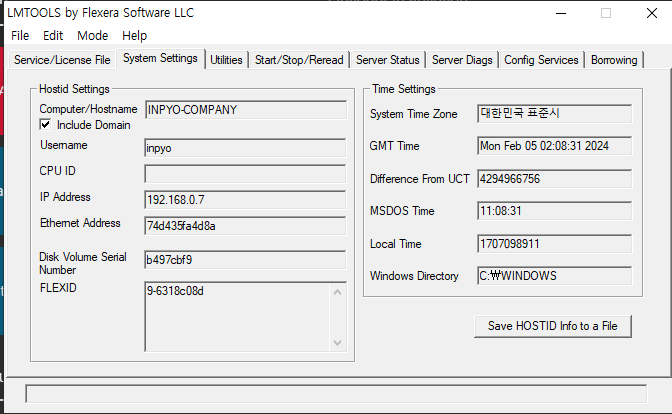Screen dimensions: 672x414
Task: Click the Username field showing inpyo
Action: tap(245, 148)
